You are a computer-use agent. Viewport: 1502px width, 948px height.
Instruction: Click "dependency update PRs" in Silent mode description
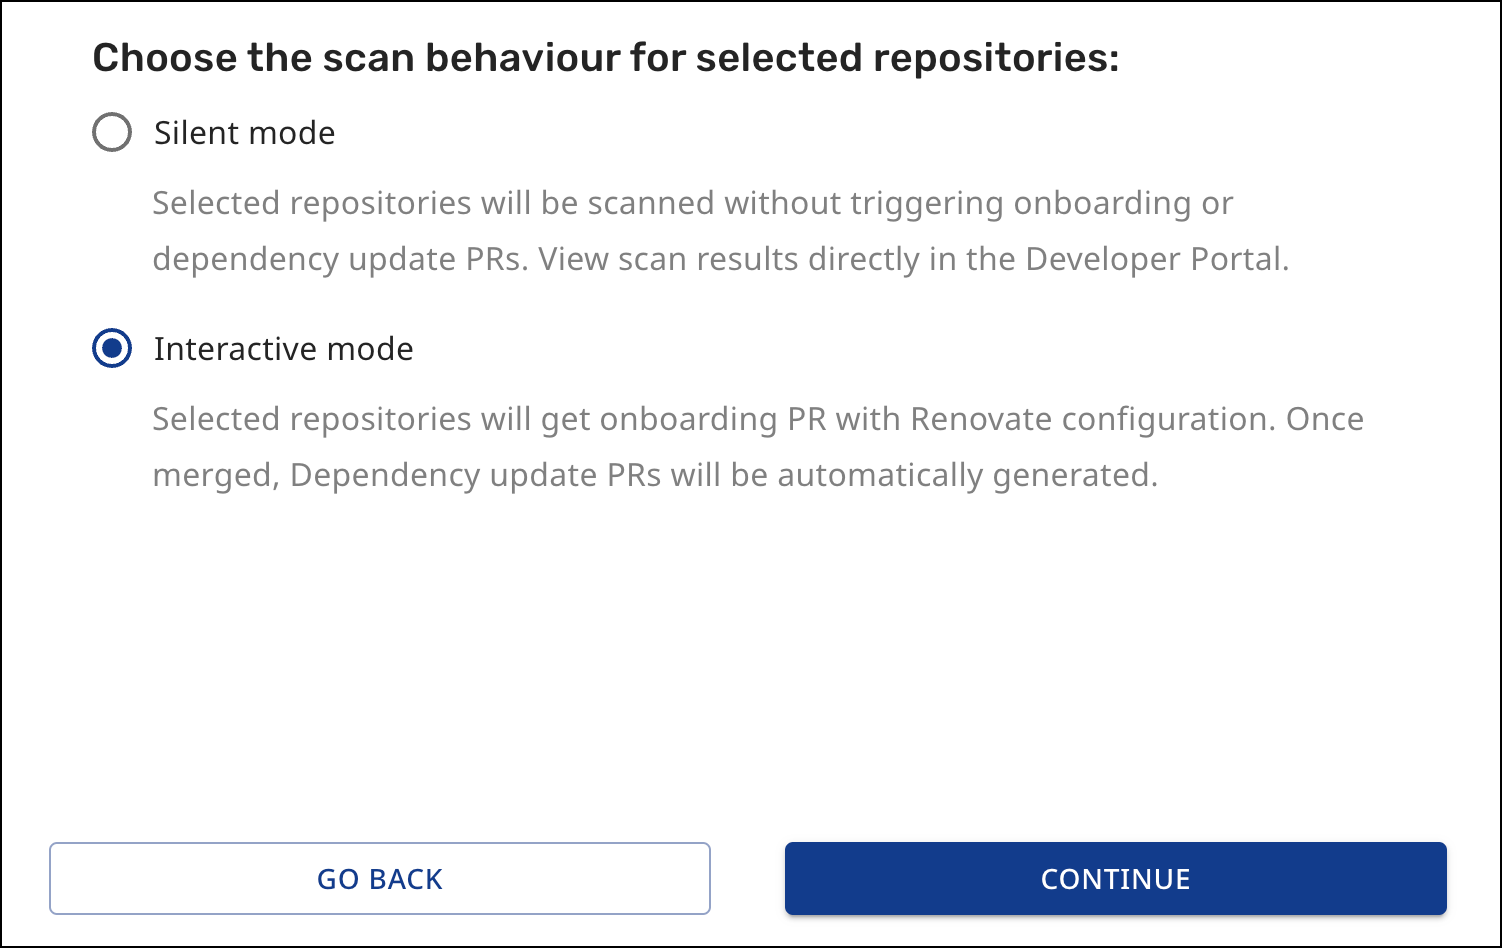(x=338, y=259)
